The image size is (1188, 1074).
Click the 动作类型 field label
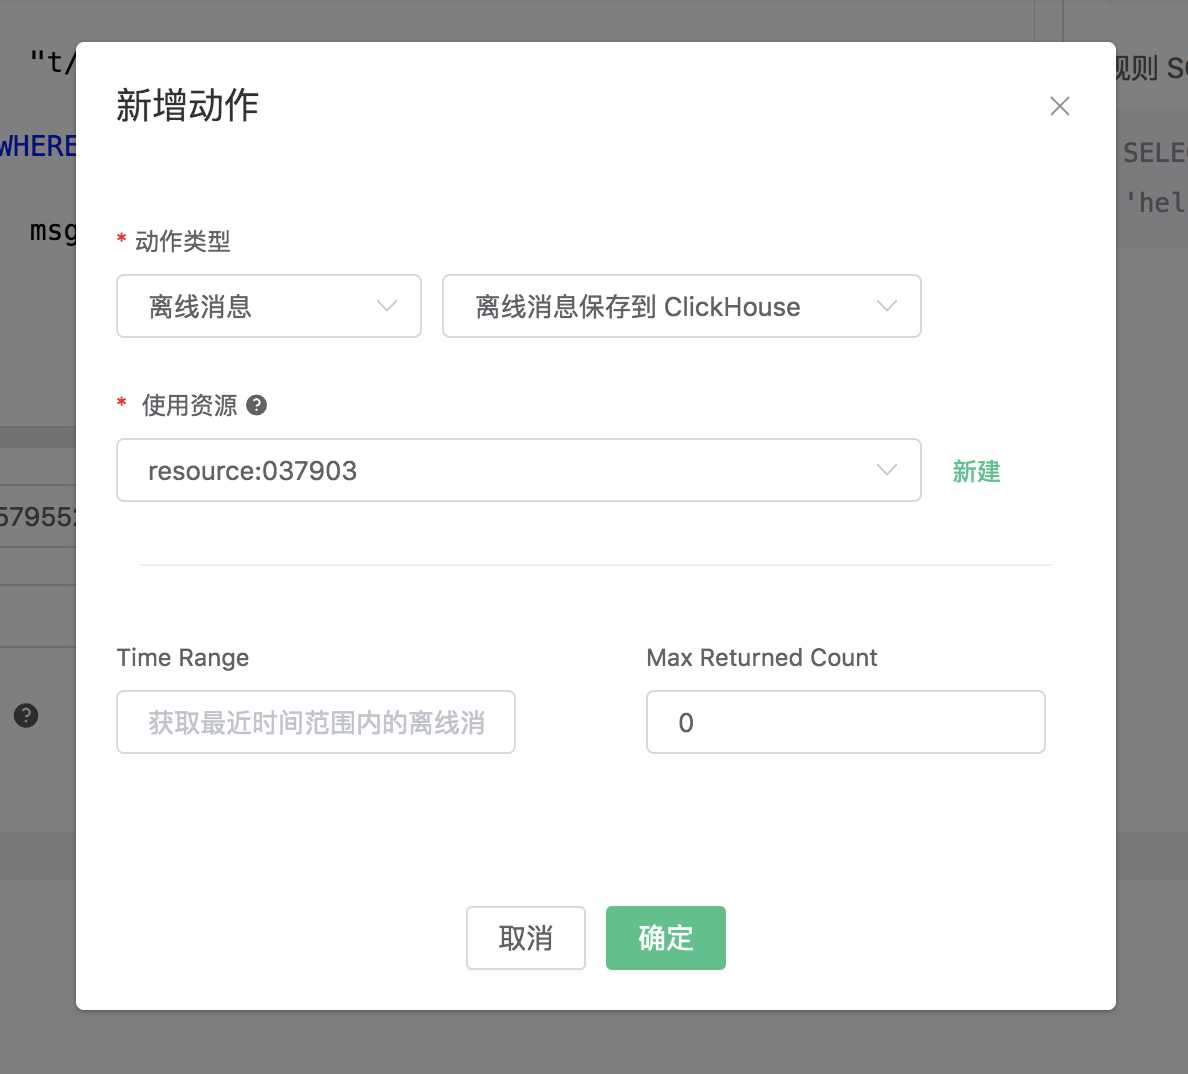coord(183,241)
